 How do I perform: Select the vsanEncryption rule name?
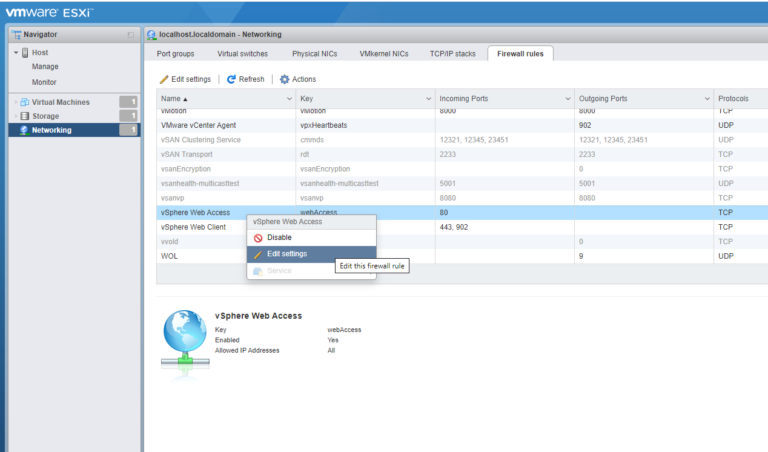click(x=186, y=169)
